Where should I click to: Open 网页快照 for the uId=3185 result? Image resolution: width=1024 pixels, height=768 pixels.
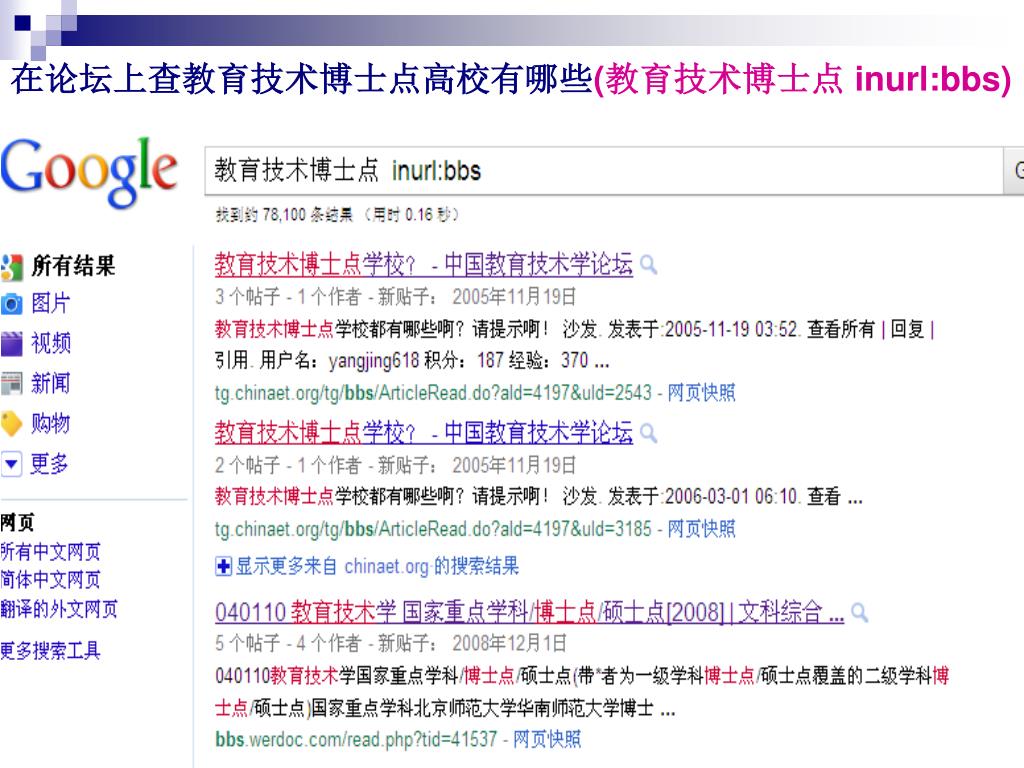point(701,528)
